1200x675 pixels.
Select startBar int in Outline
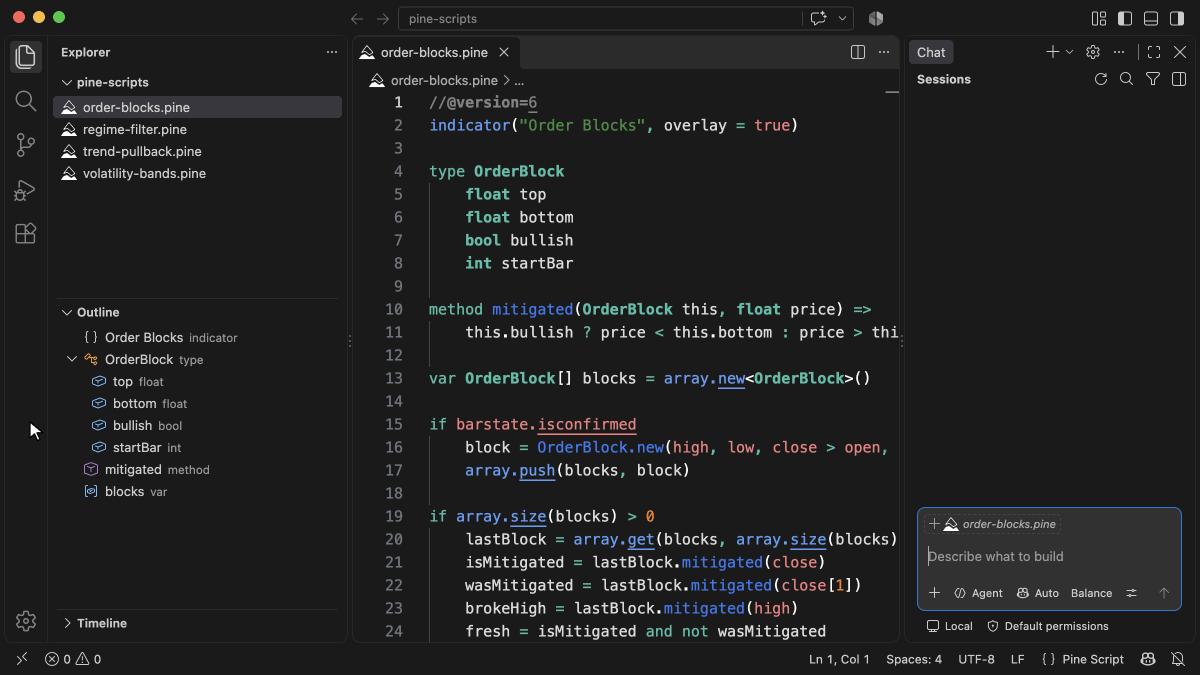pos(197,447)
